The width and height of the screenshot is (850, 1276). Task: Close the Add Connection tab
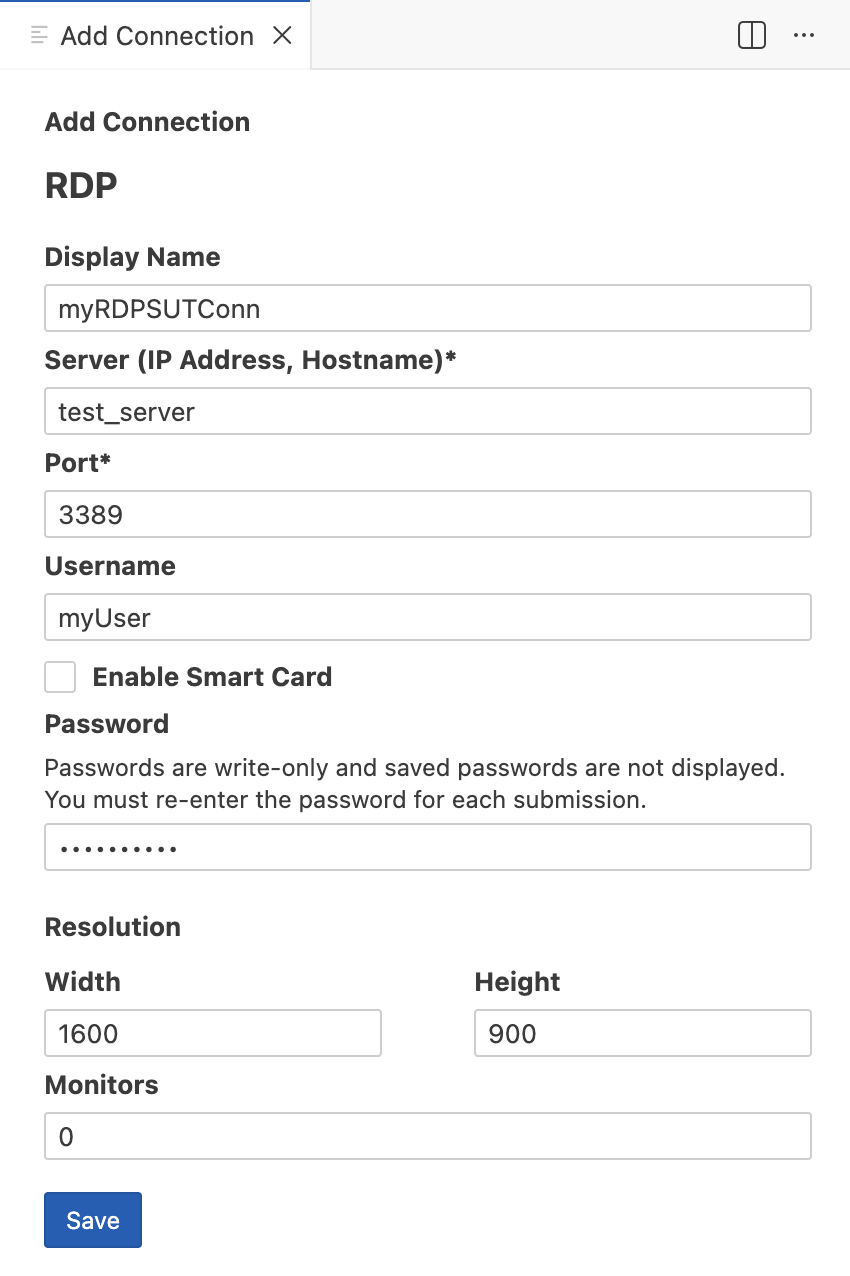pos(283,36)
